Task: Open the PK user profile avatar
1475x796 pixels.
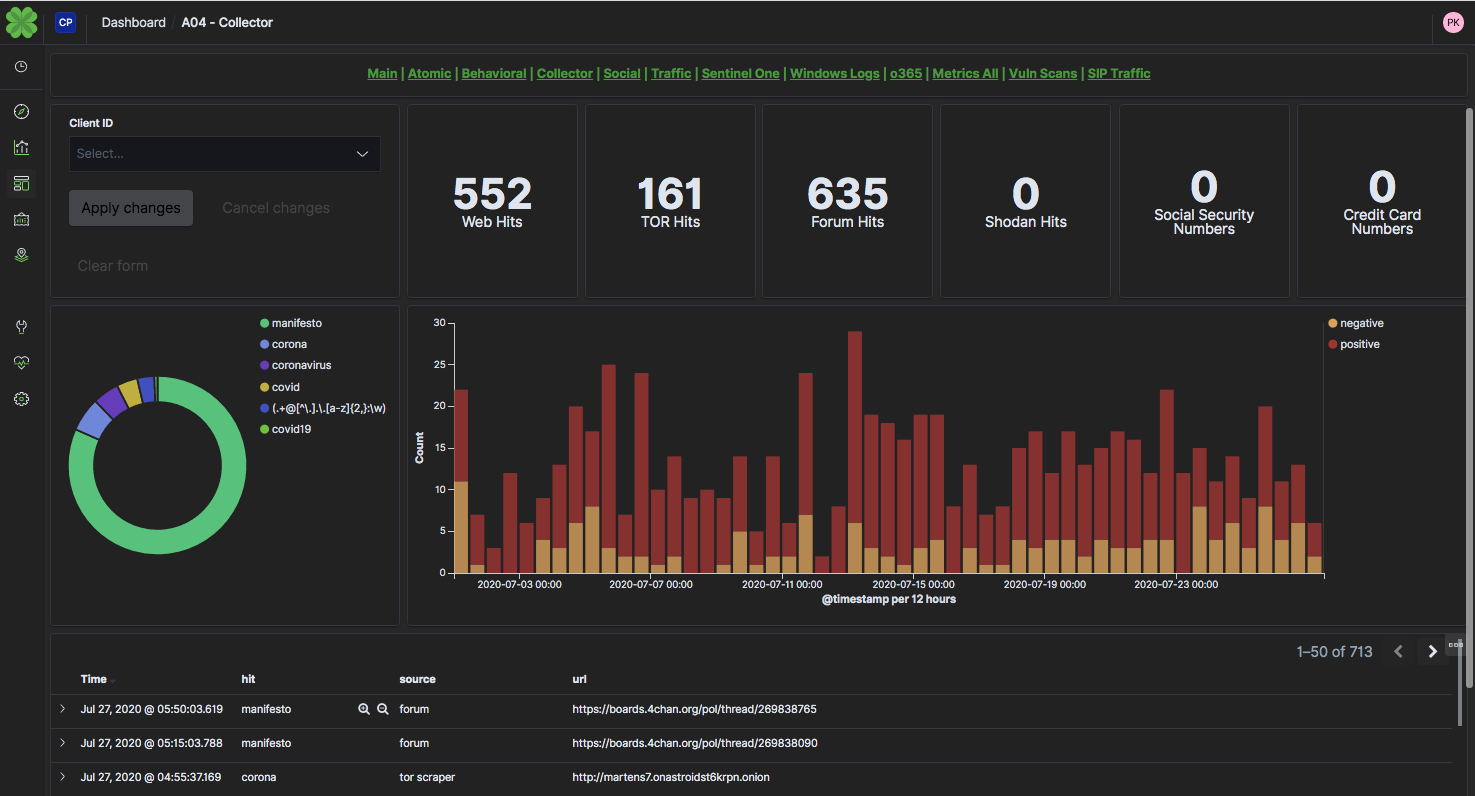Action: point(1453,22)
